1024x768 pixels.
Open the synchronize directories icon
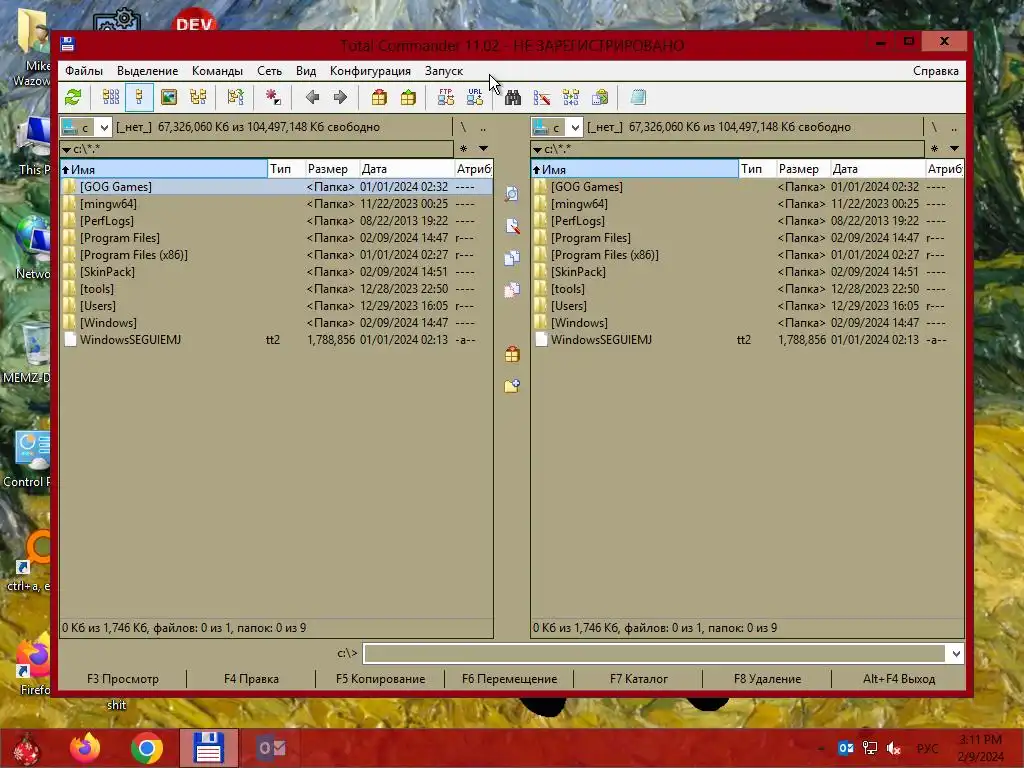pos(571,97)
